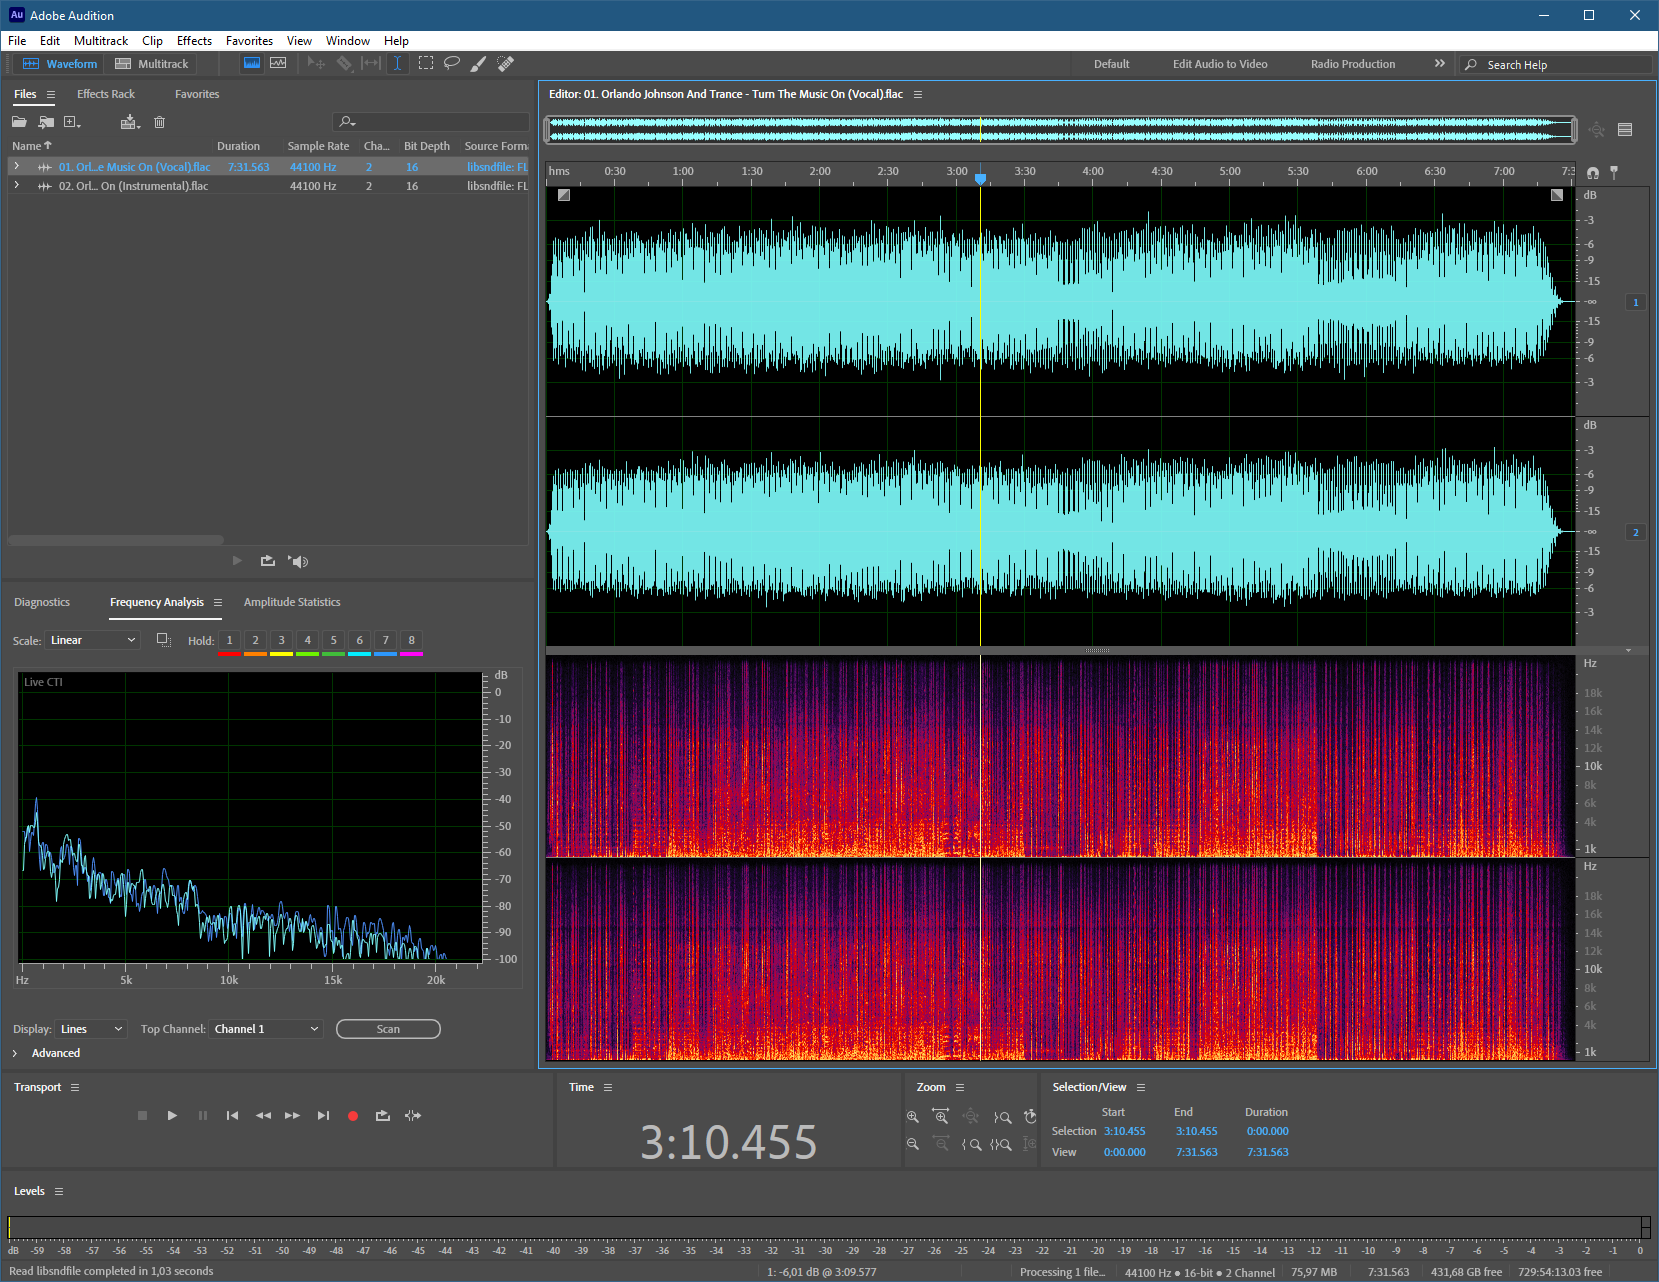Select the 02 Instrumental.flac file
The height and width of the screenshot is (1282, 1659).
click(x=133, y=186)
